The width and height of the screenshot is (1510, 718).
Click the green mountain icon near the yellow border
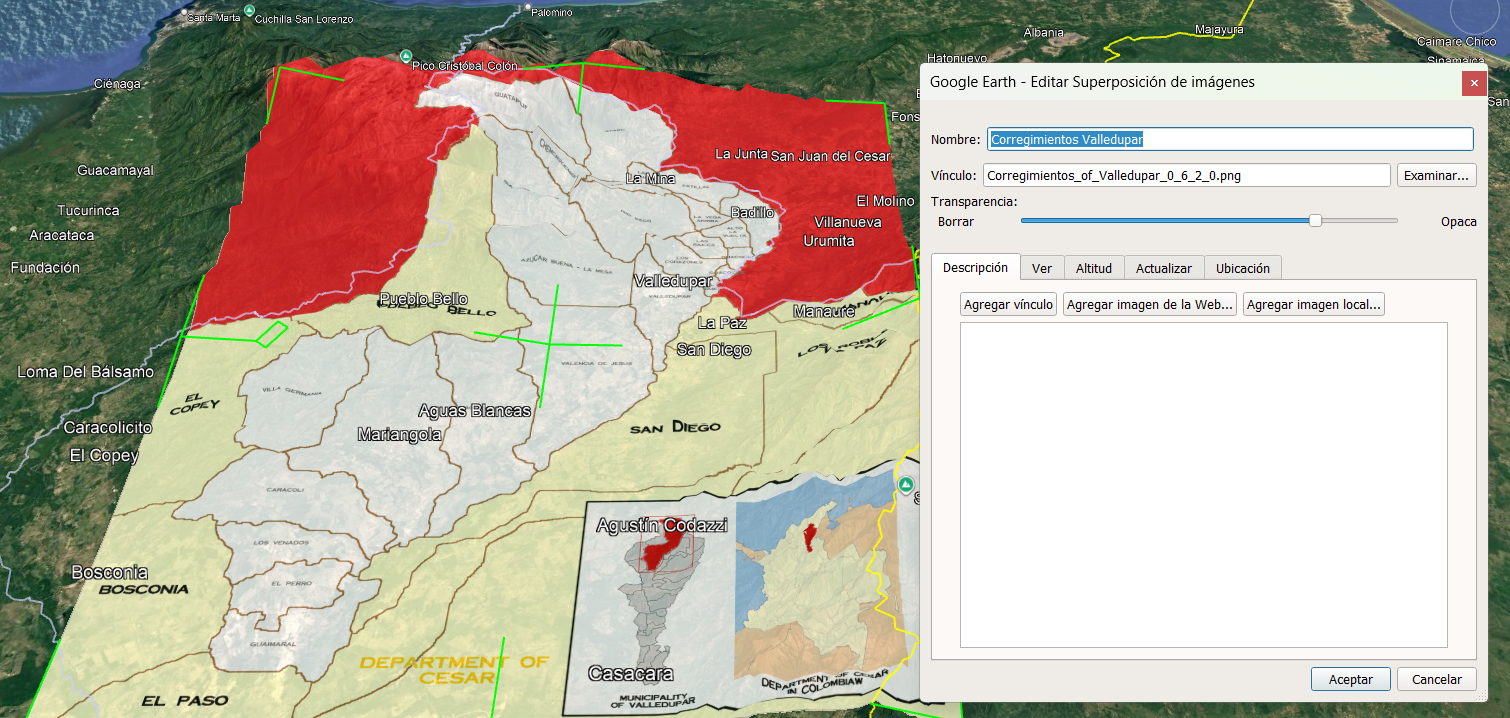(906, 485)
